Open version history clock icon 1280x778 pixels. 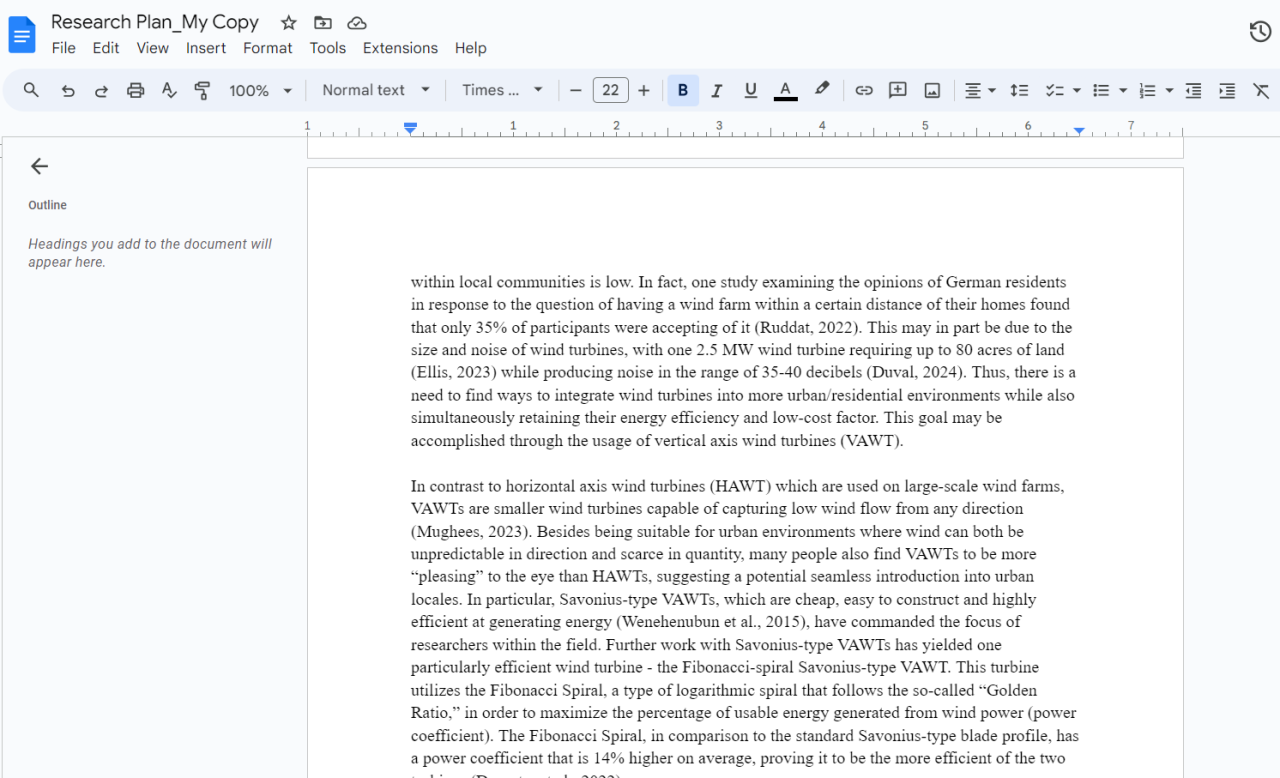click(x=1260, y=32)
